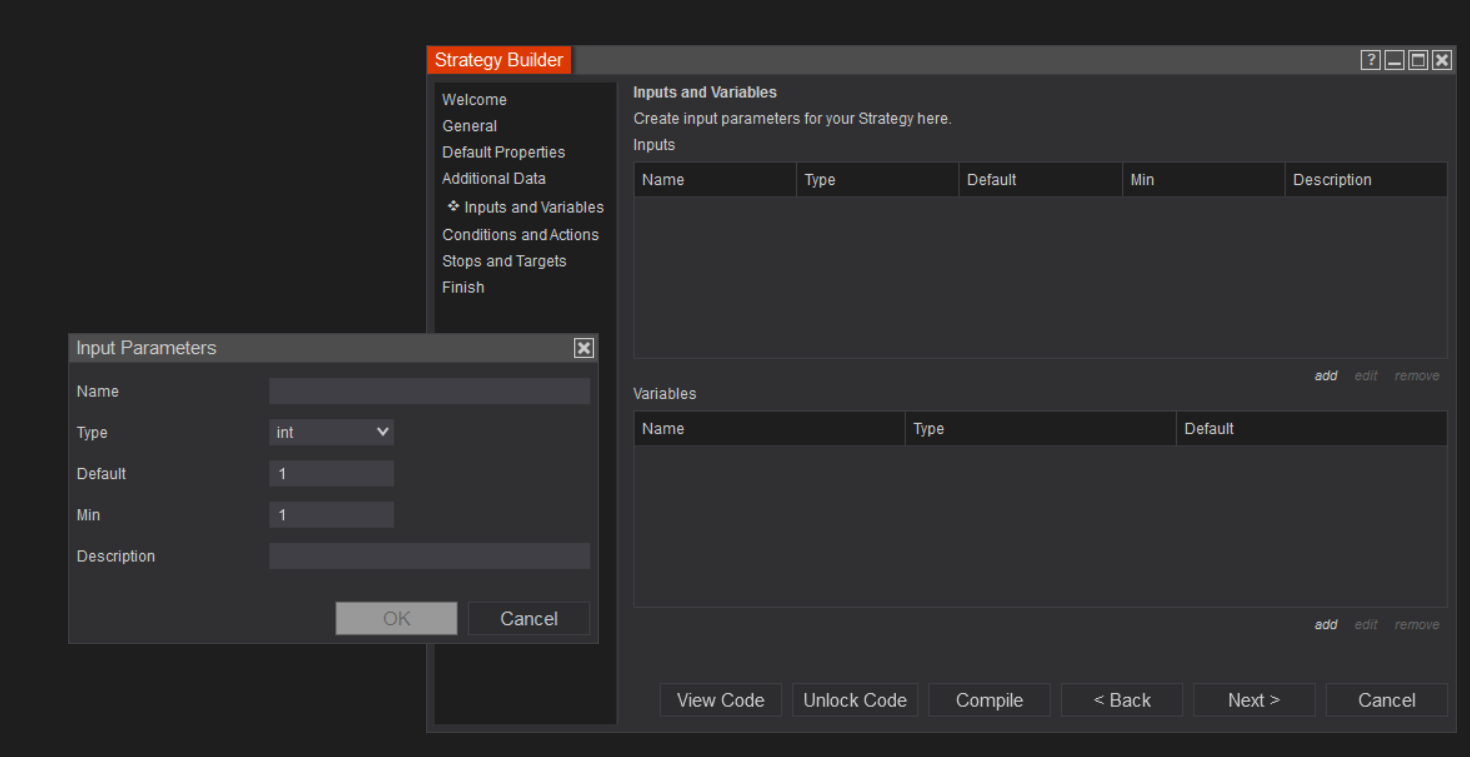Viewport: 1470px width, 757px height.
Task: Cancel the Strategy Builder wizard
Action: point(1387,700)
